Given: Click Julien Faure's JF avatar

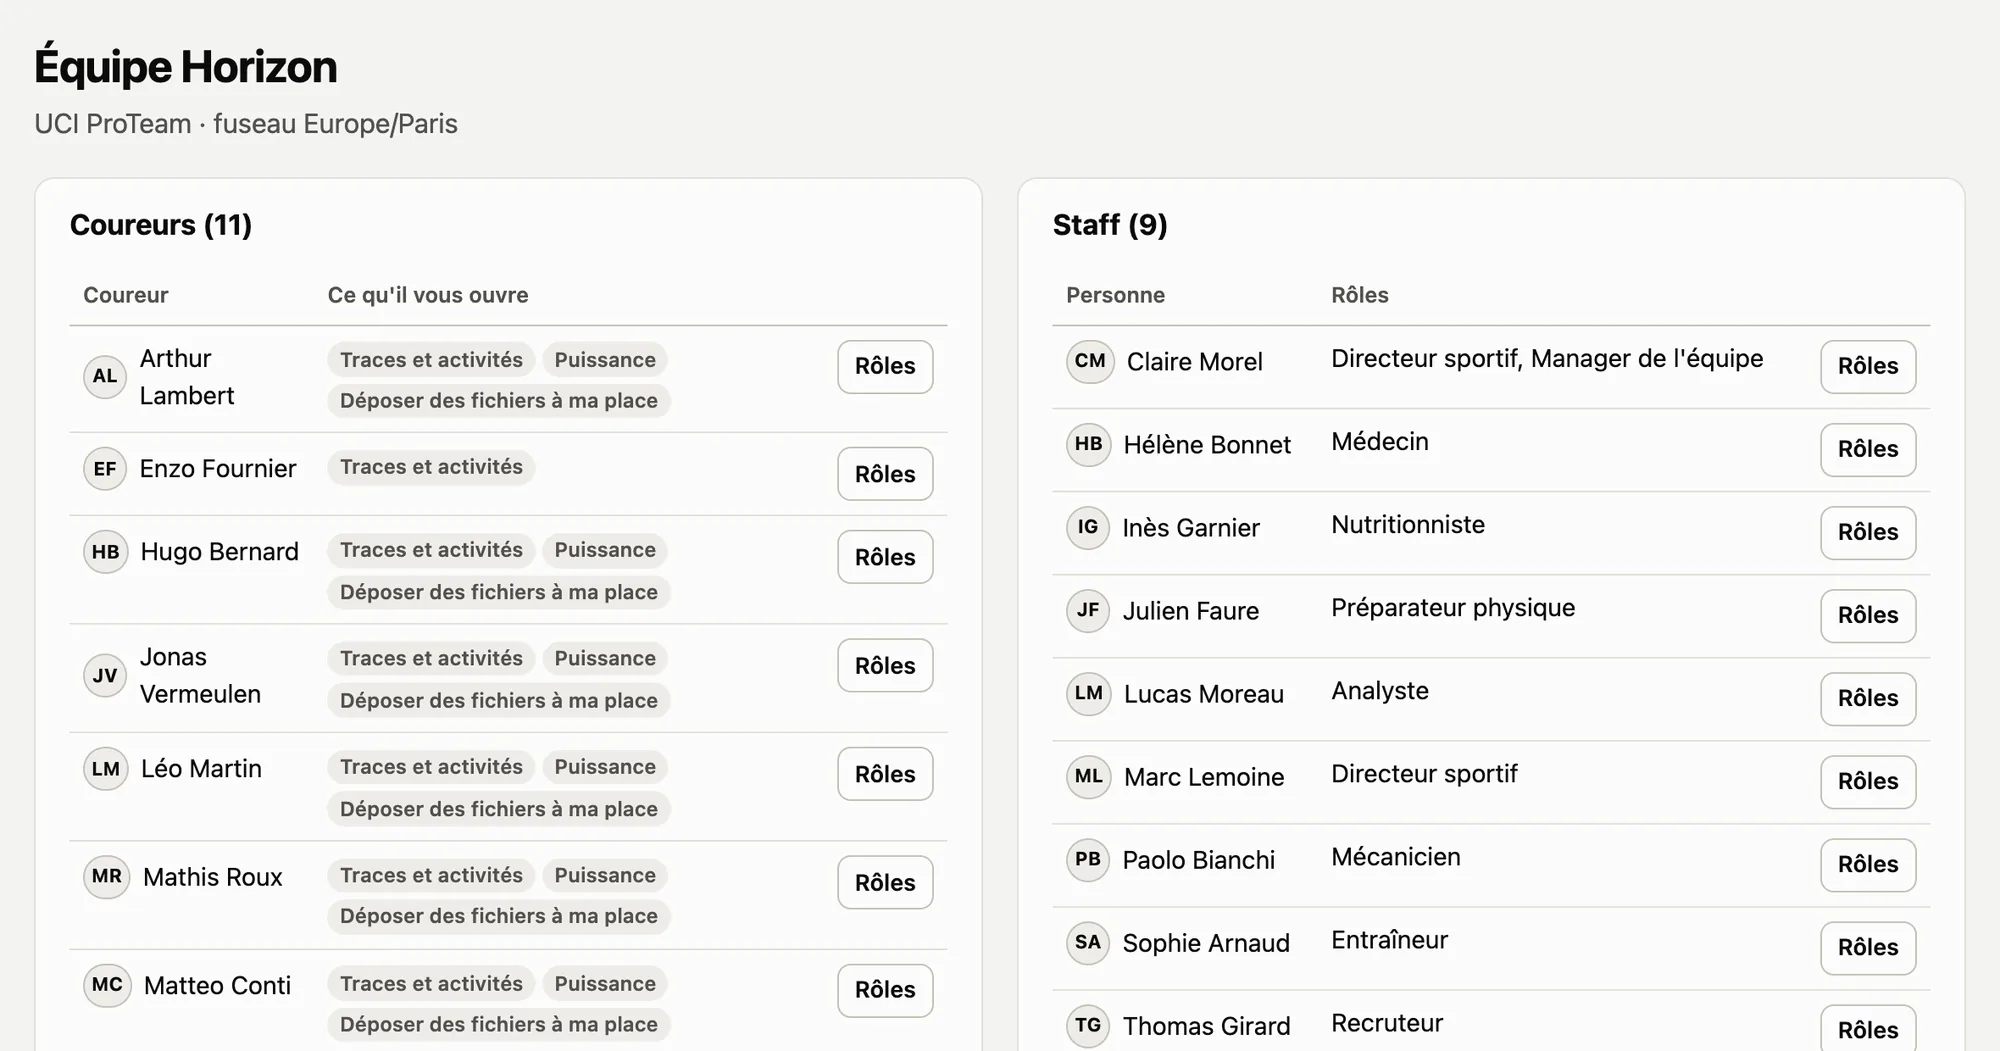Looking at the screenshot, I should pyautogui.click(x=1088, y=611).
